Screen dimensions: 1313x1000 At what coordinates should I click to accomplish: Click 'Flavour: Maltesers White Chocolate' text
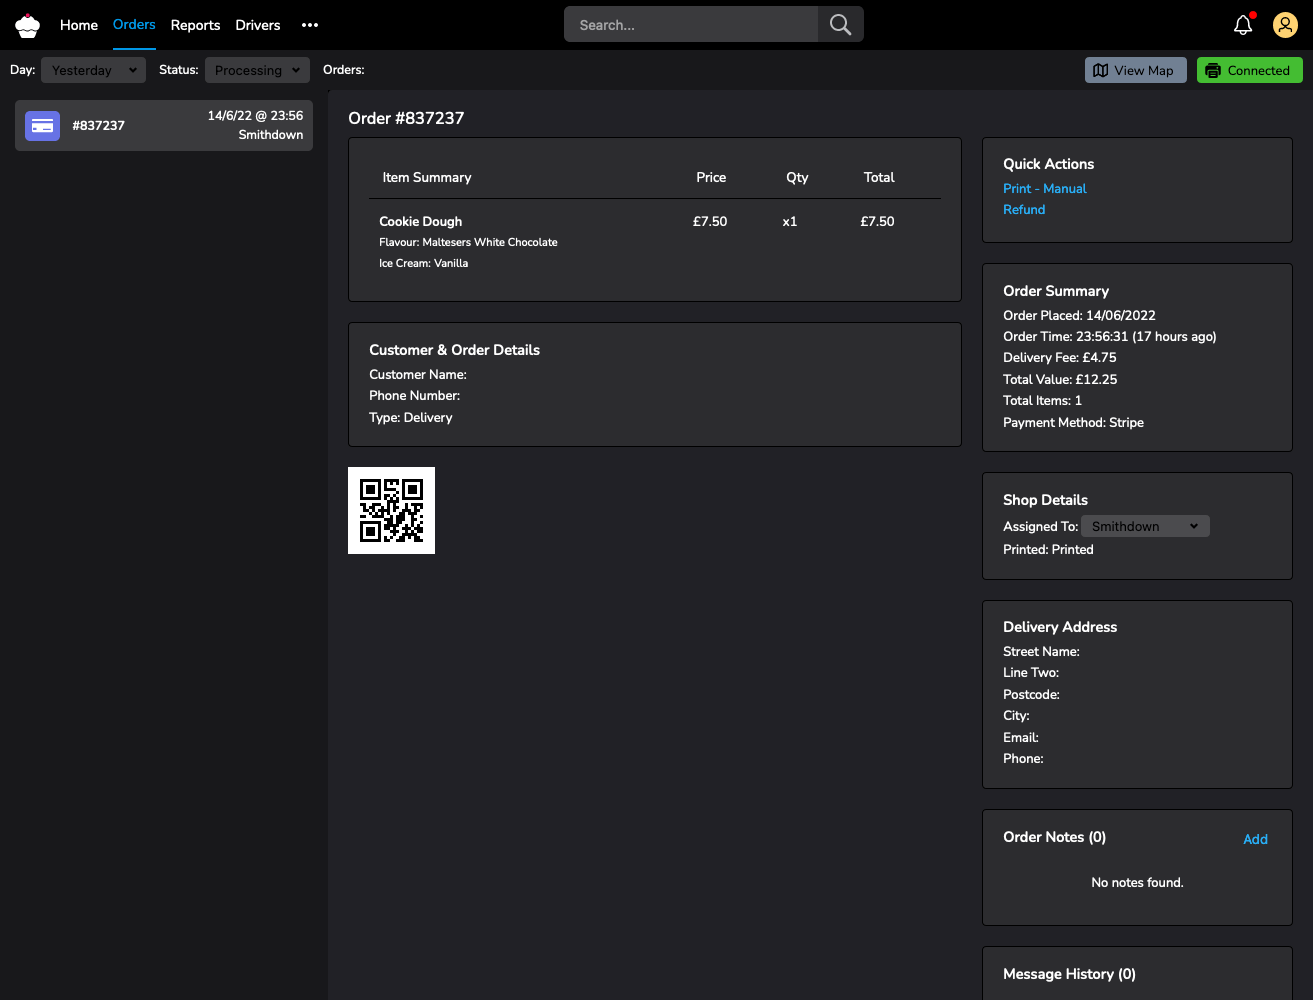pyautogui.click(x=468, y=242)
